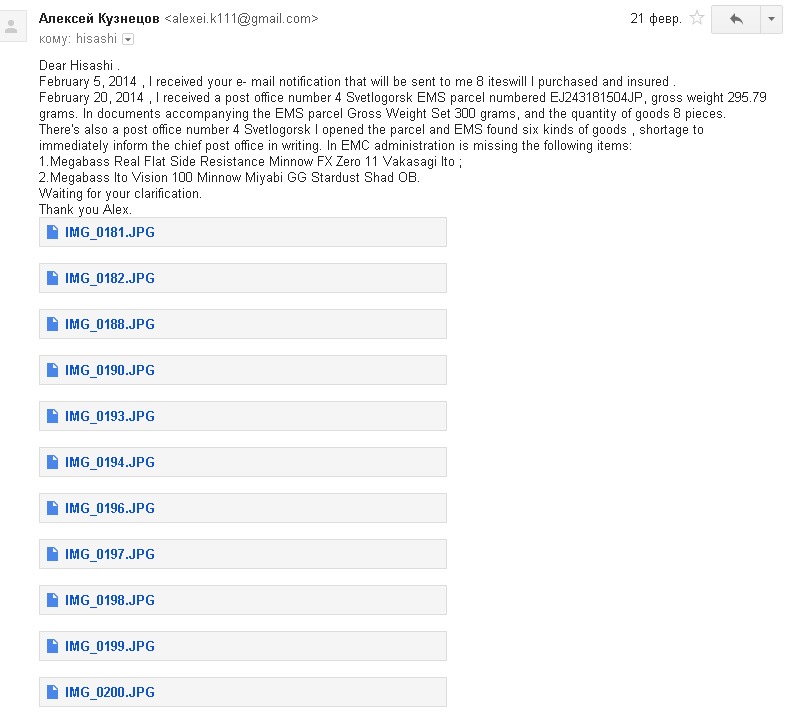Click the file icon for IMG_0188.JPG

pos(52,324)
